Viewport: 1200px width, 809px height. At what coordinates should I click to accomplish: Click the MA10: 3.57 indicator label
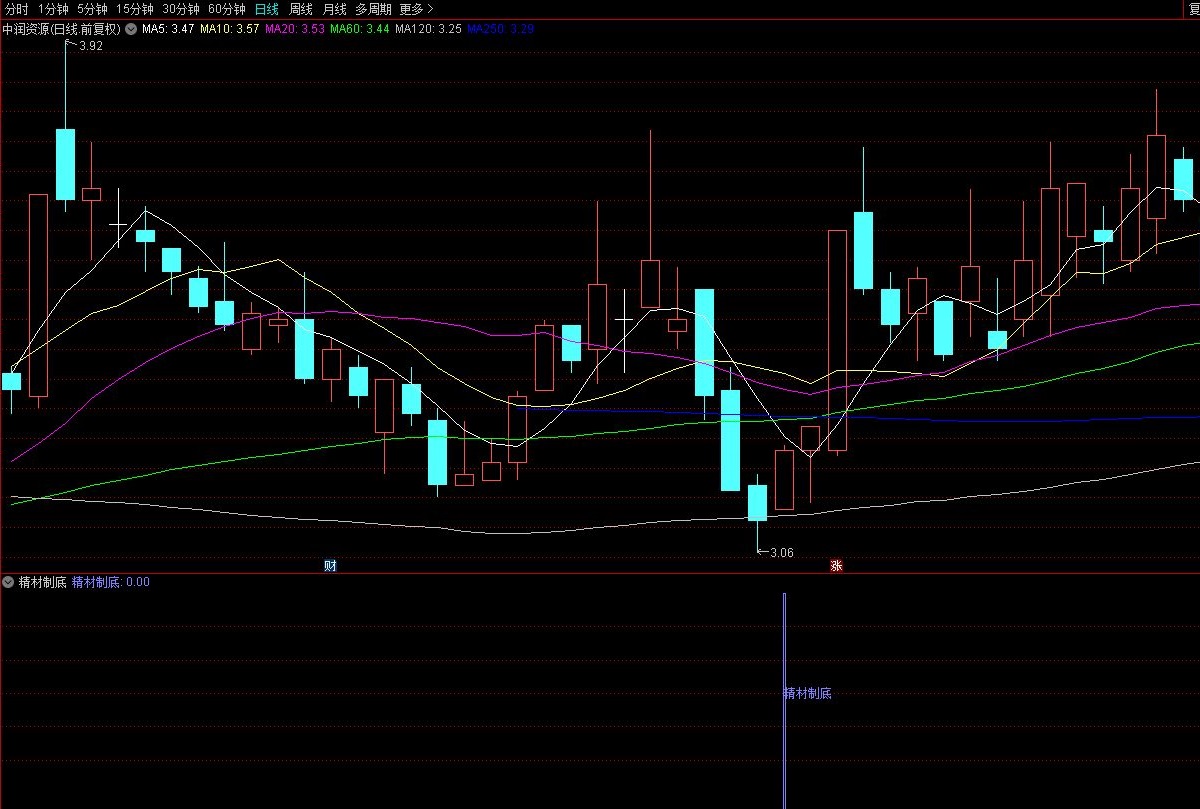230,29
